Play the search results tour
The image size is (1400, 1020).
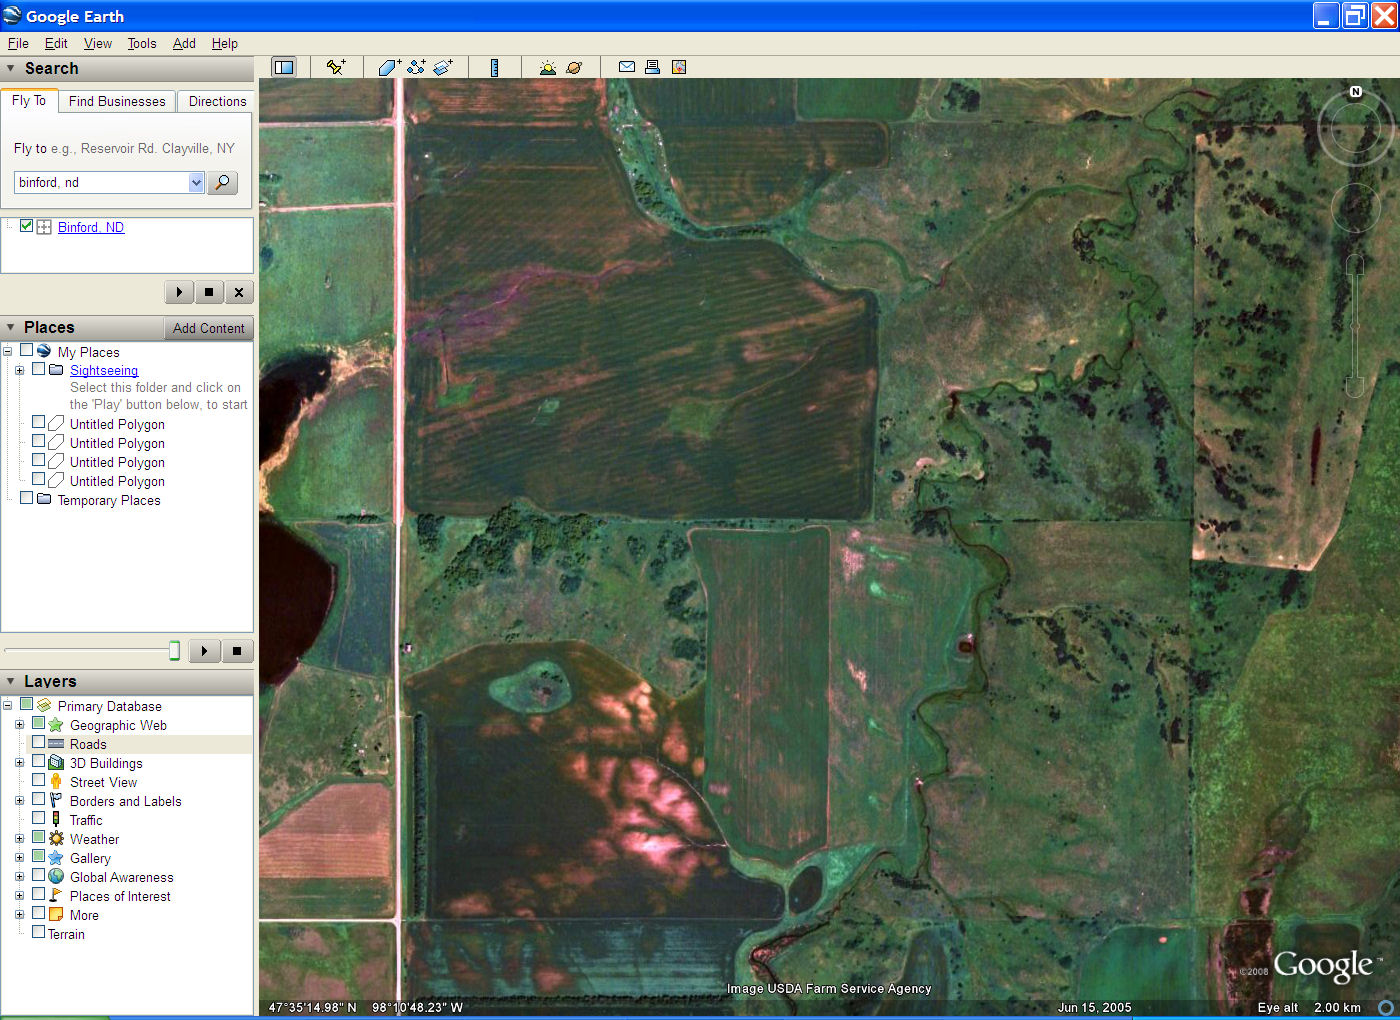[179, 292]
